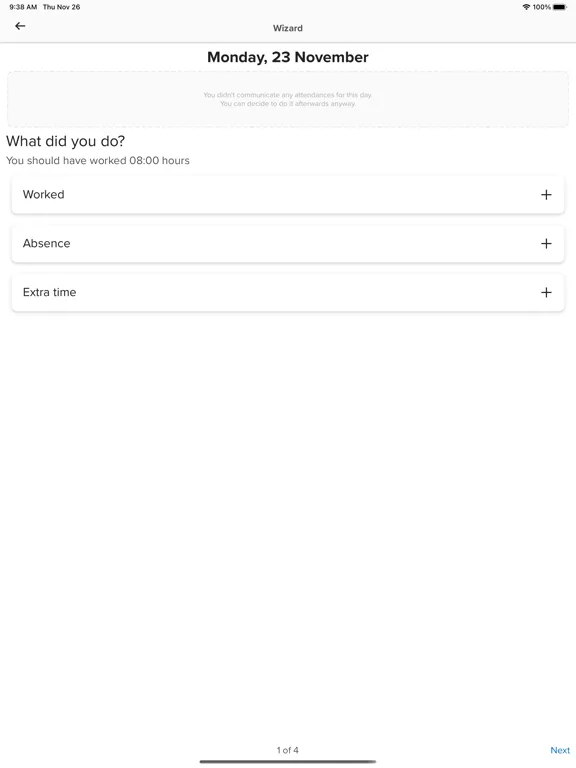The width and height of the screenshot is (576, 768).
Task: Tap the plus icon beside Extra time
Action: point(546,292)
